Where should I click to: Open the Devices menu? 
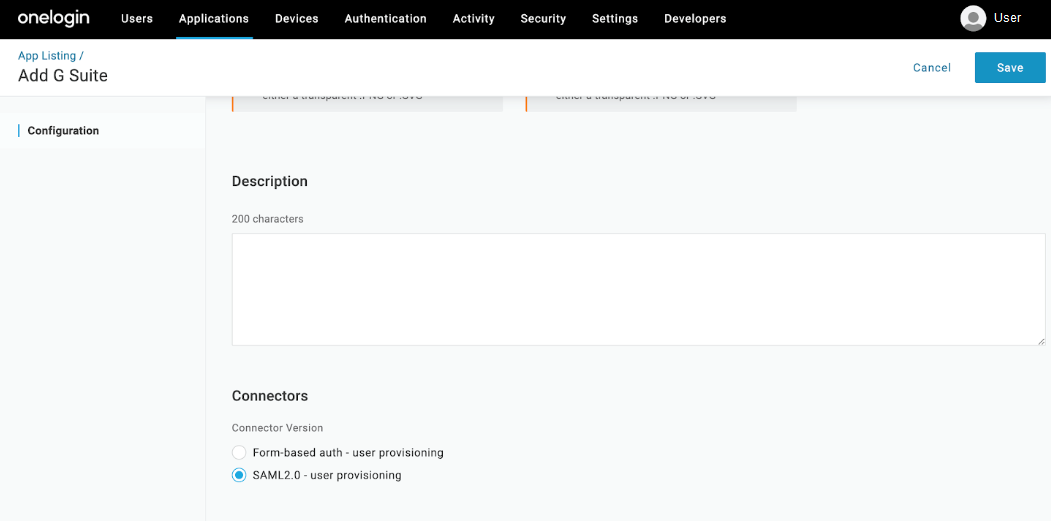pyautogui.click(x=297, y=19)
